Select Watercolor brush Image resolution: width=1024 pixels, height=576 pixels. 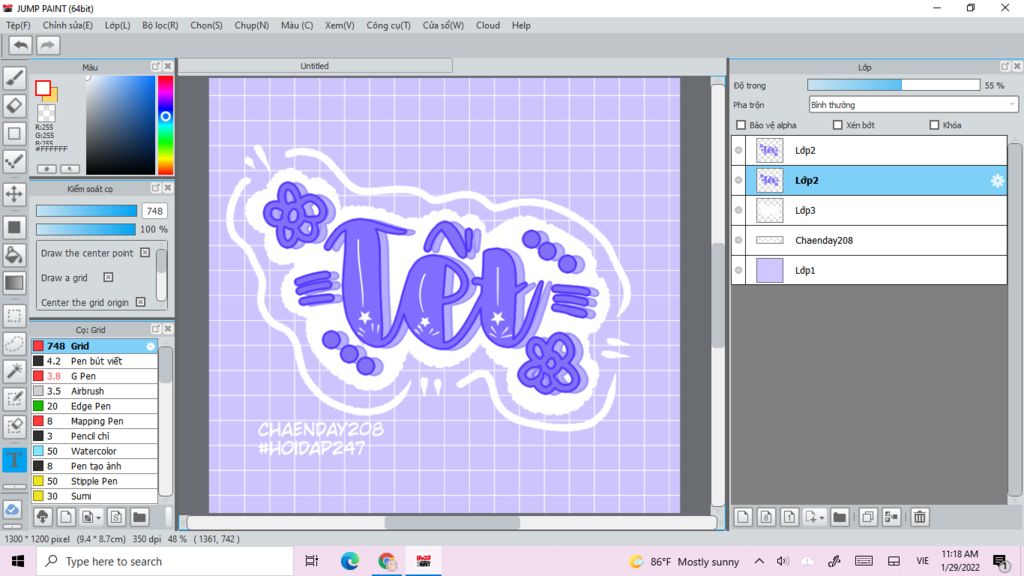95,451
